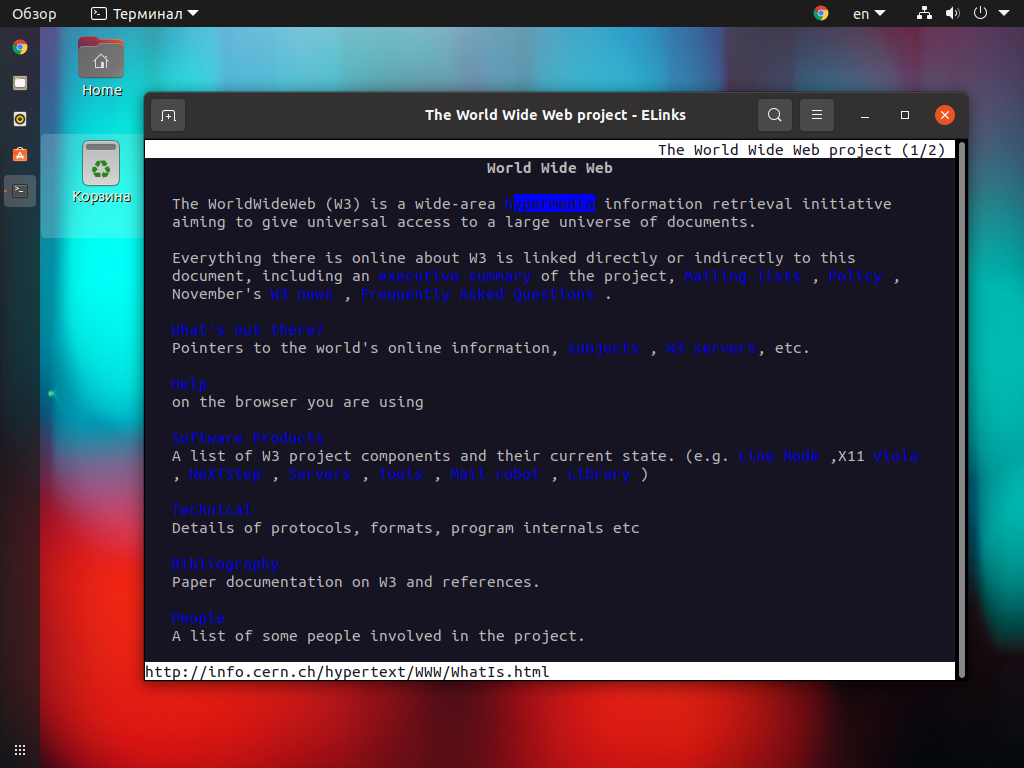
Task: Open the Technical link
Action: coord(212,510)
